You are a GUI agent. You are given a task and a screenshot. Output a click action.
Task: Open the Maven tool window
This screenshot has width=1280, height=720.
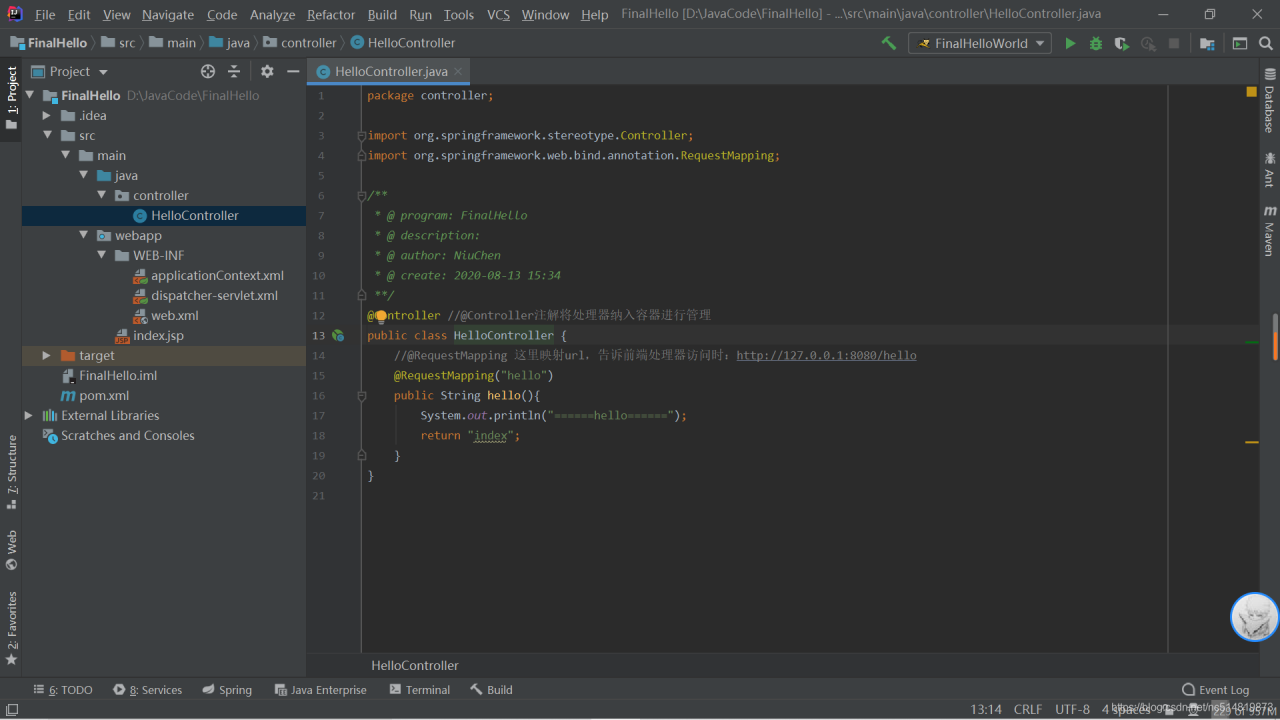[x=1269, y=230]
